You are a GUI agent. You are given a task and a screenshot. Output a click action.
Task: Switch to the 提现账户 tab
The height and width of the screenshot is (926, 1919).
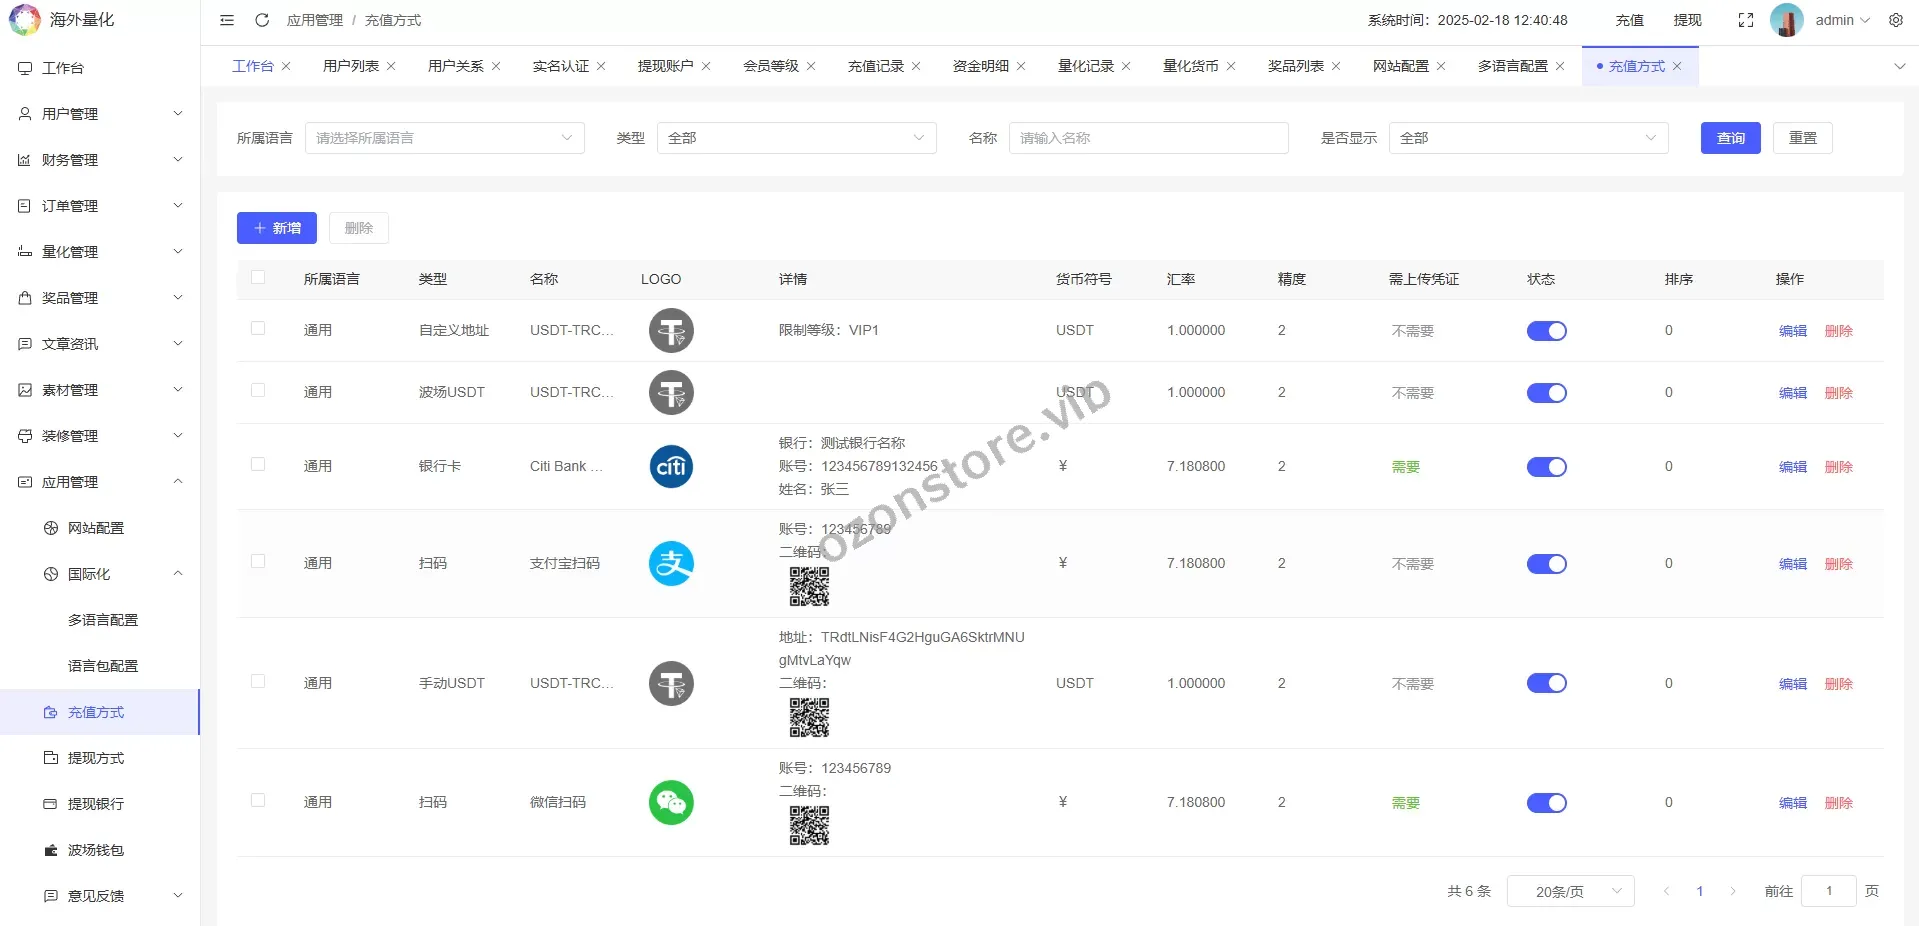pyautogui.click(x=666, y=65)
